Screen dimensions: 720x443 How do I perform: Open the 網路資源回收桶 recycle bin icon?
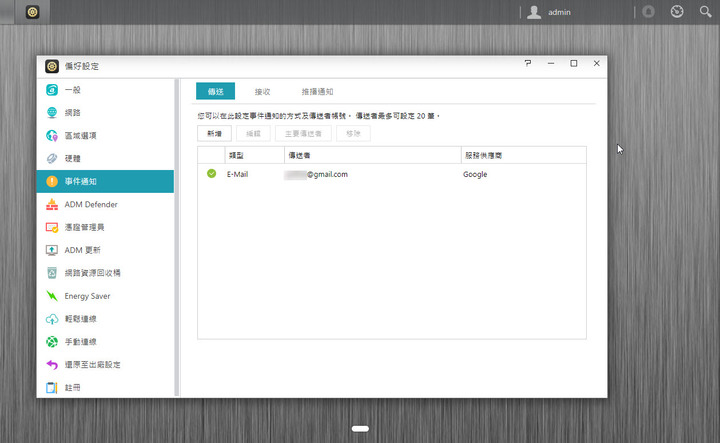tap(52, 273)
